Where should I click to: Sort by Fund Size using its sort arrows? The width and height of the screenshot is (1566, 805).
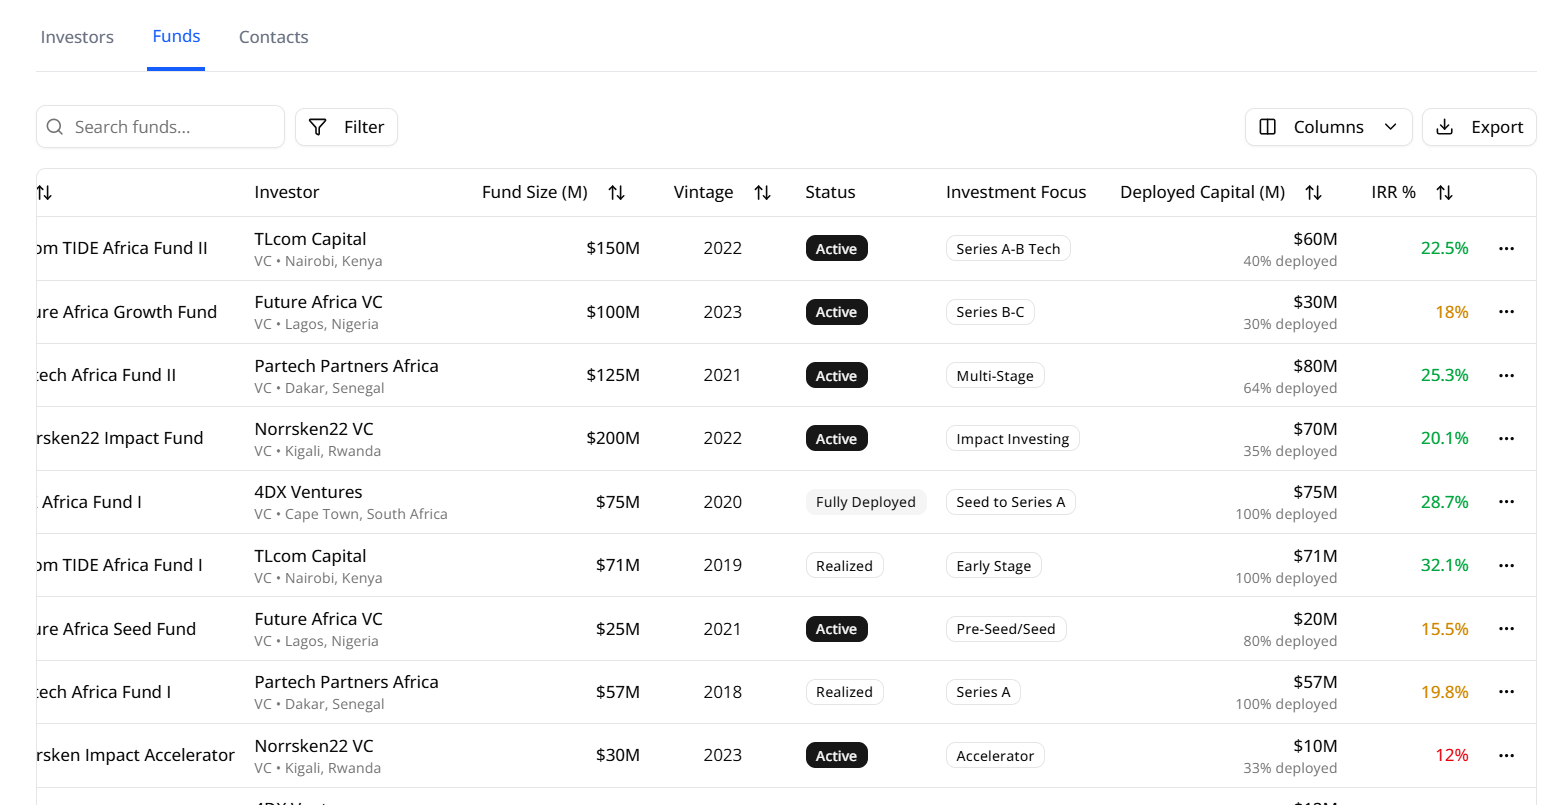[617, 192]
